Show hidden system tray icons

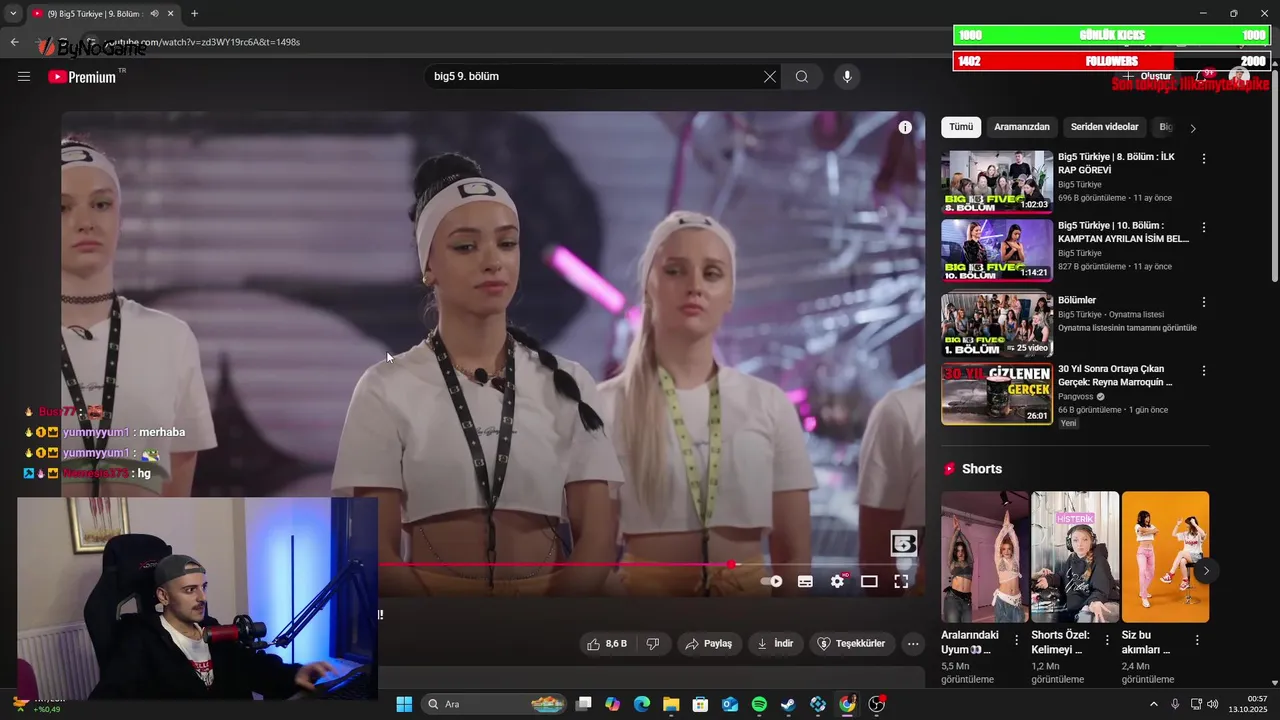[x=1153, y=704]
